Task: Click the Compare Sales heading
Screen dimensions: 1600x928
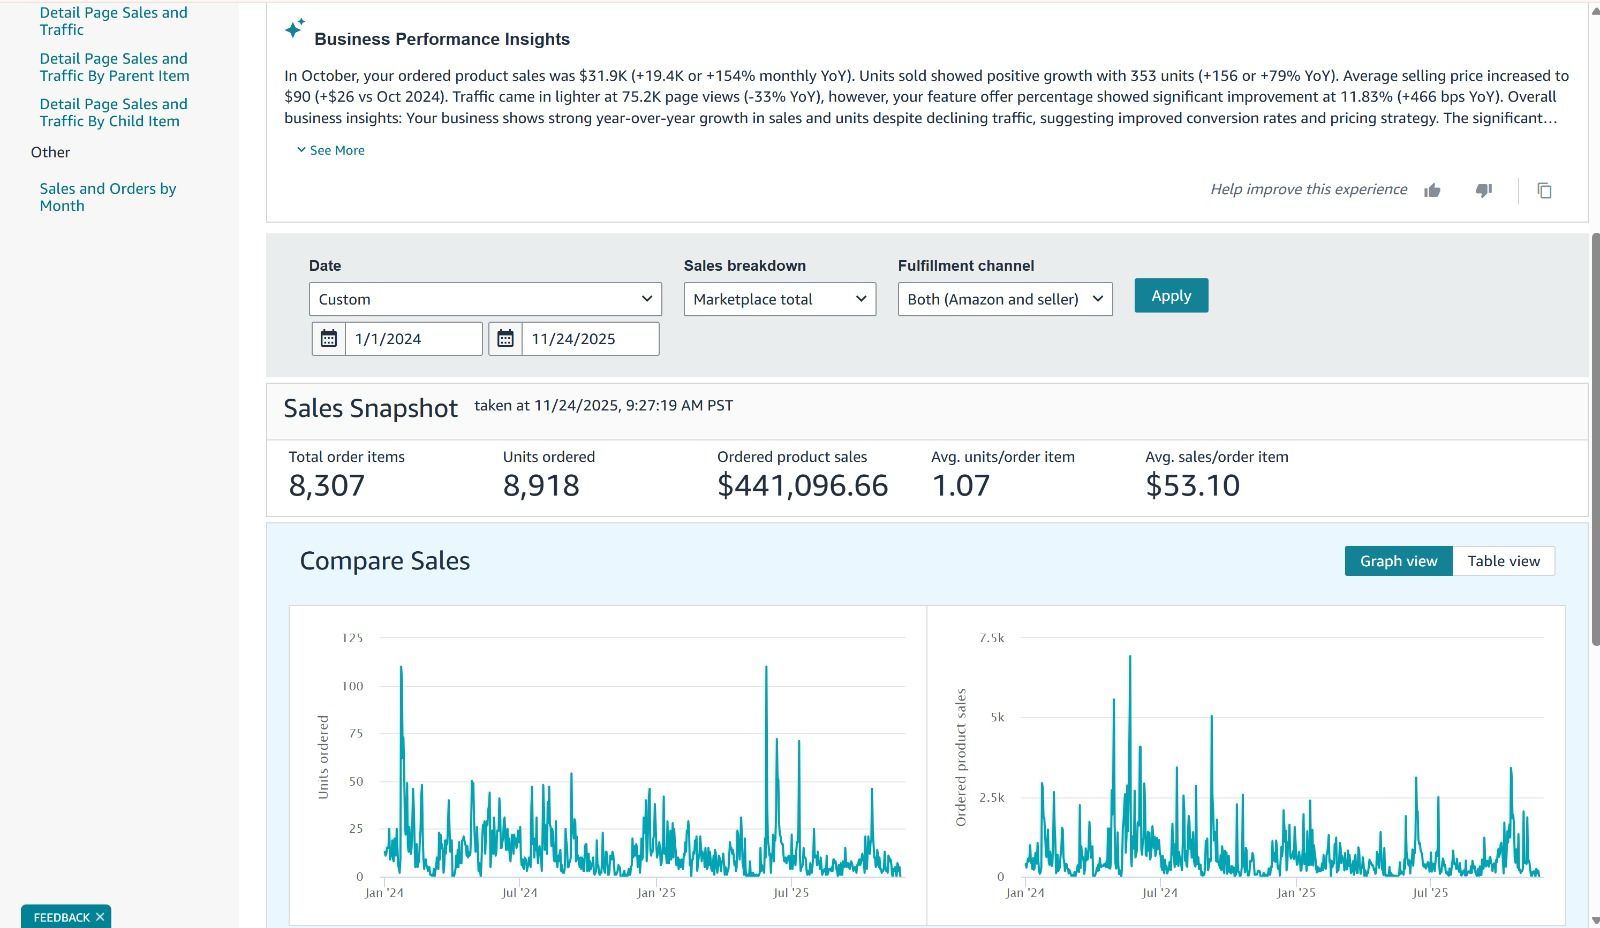Action: click(x=385, y=561)
